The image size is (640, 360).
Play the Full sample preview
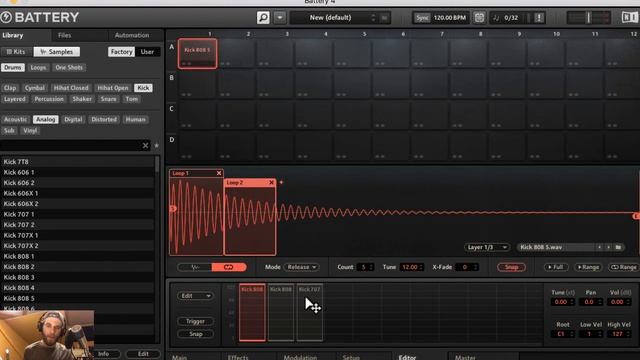pyautogui.click(x=556, y=267)
